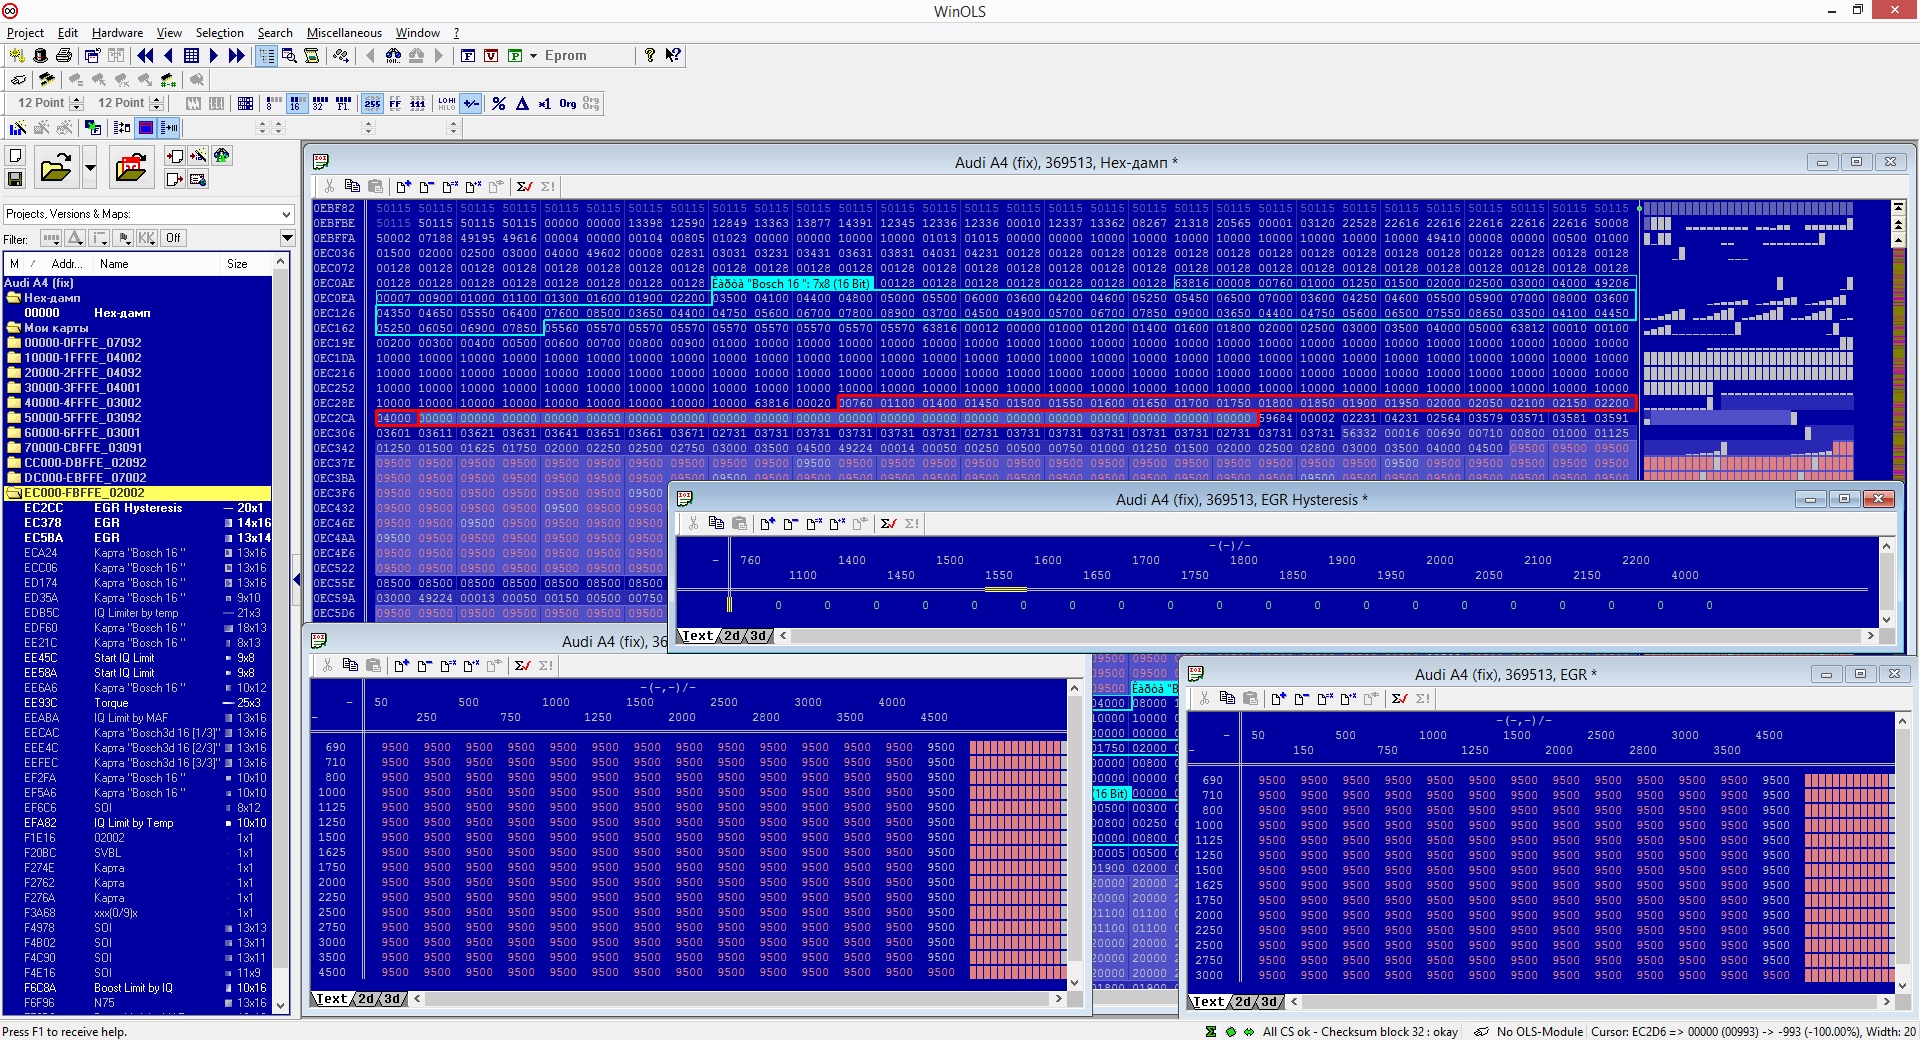1920x1040 pixels.
Task: Go to the next map with the right arrow
Action: click(213, 56)
